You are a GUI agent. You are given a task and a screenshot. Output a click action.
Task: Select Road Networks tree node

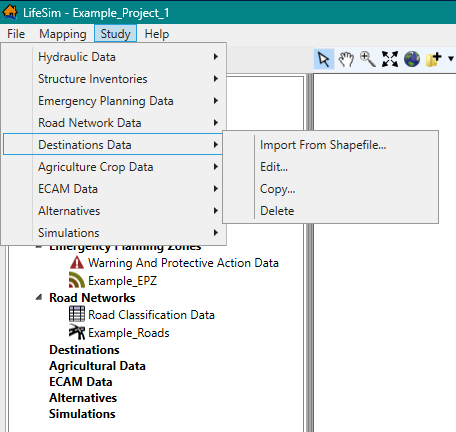point(92,298)
